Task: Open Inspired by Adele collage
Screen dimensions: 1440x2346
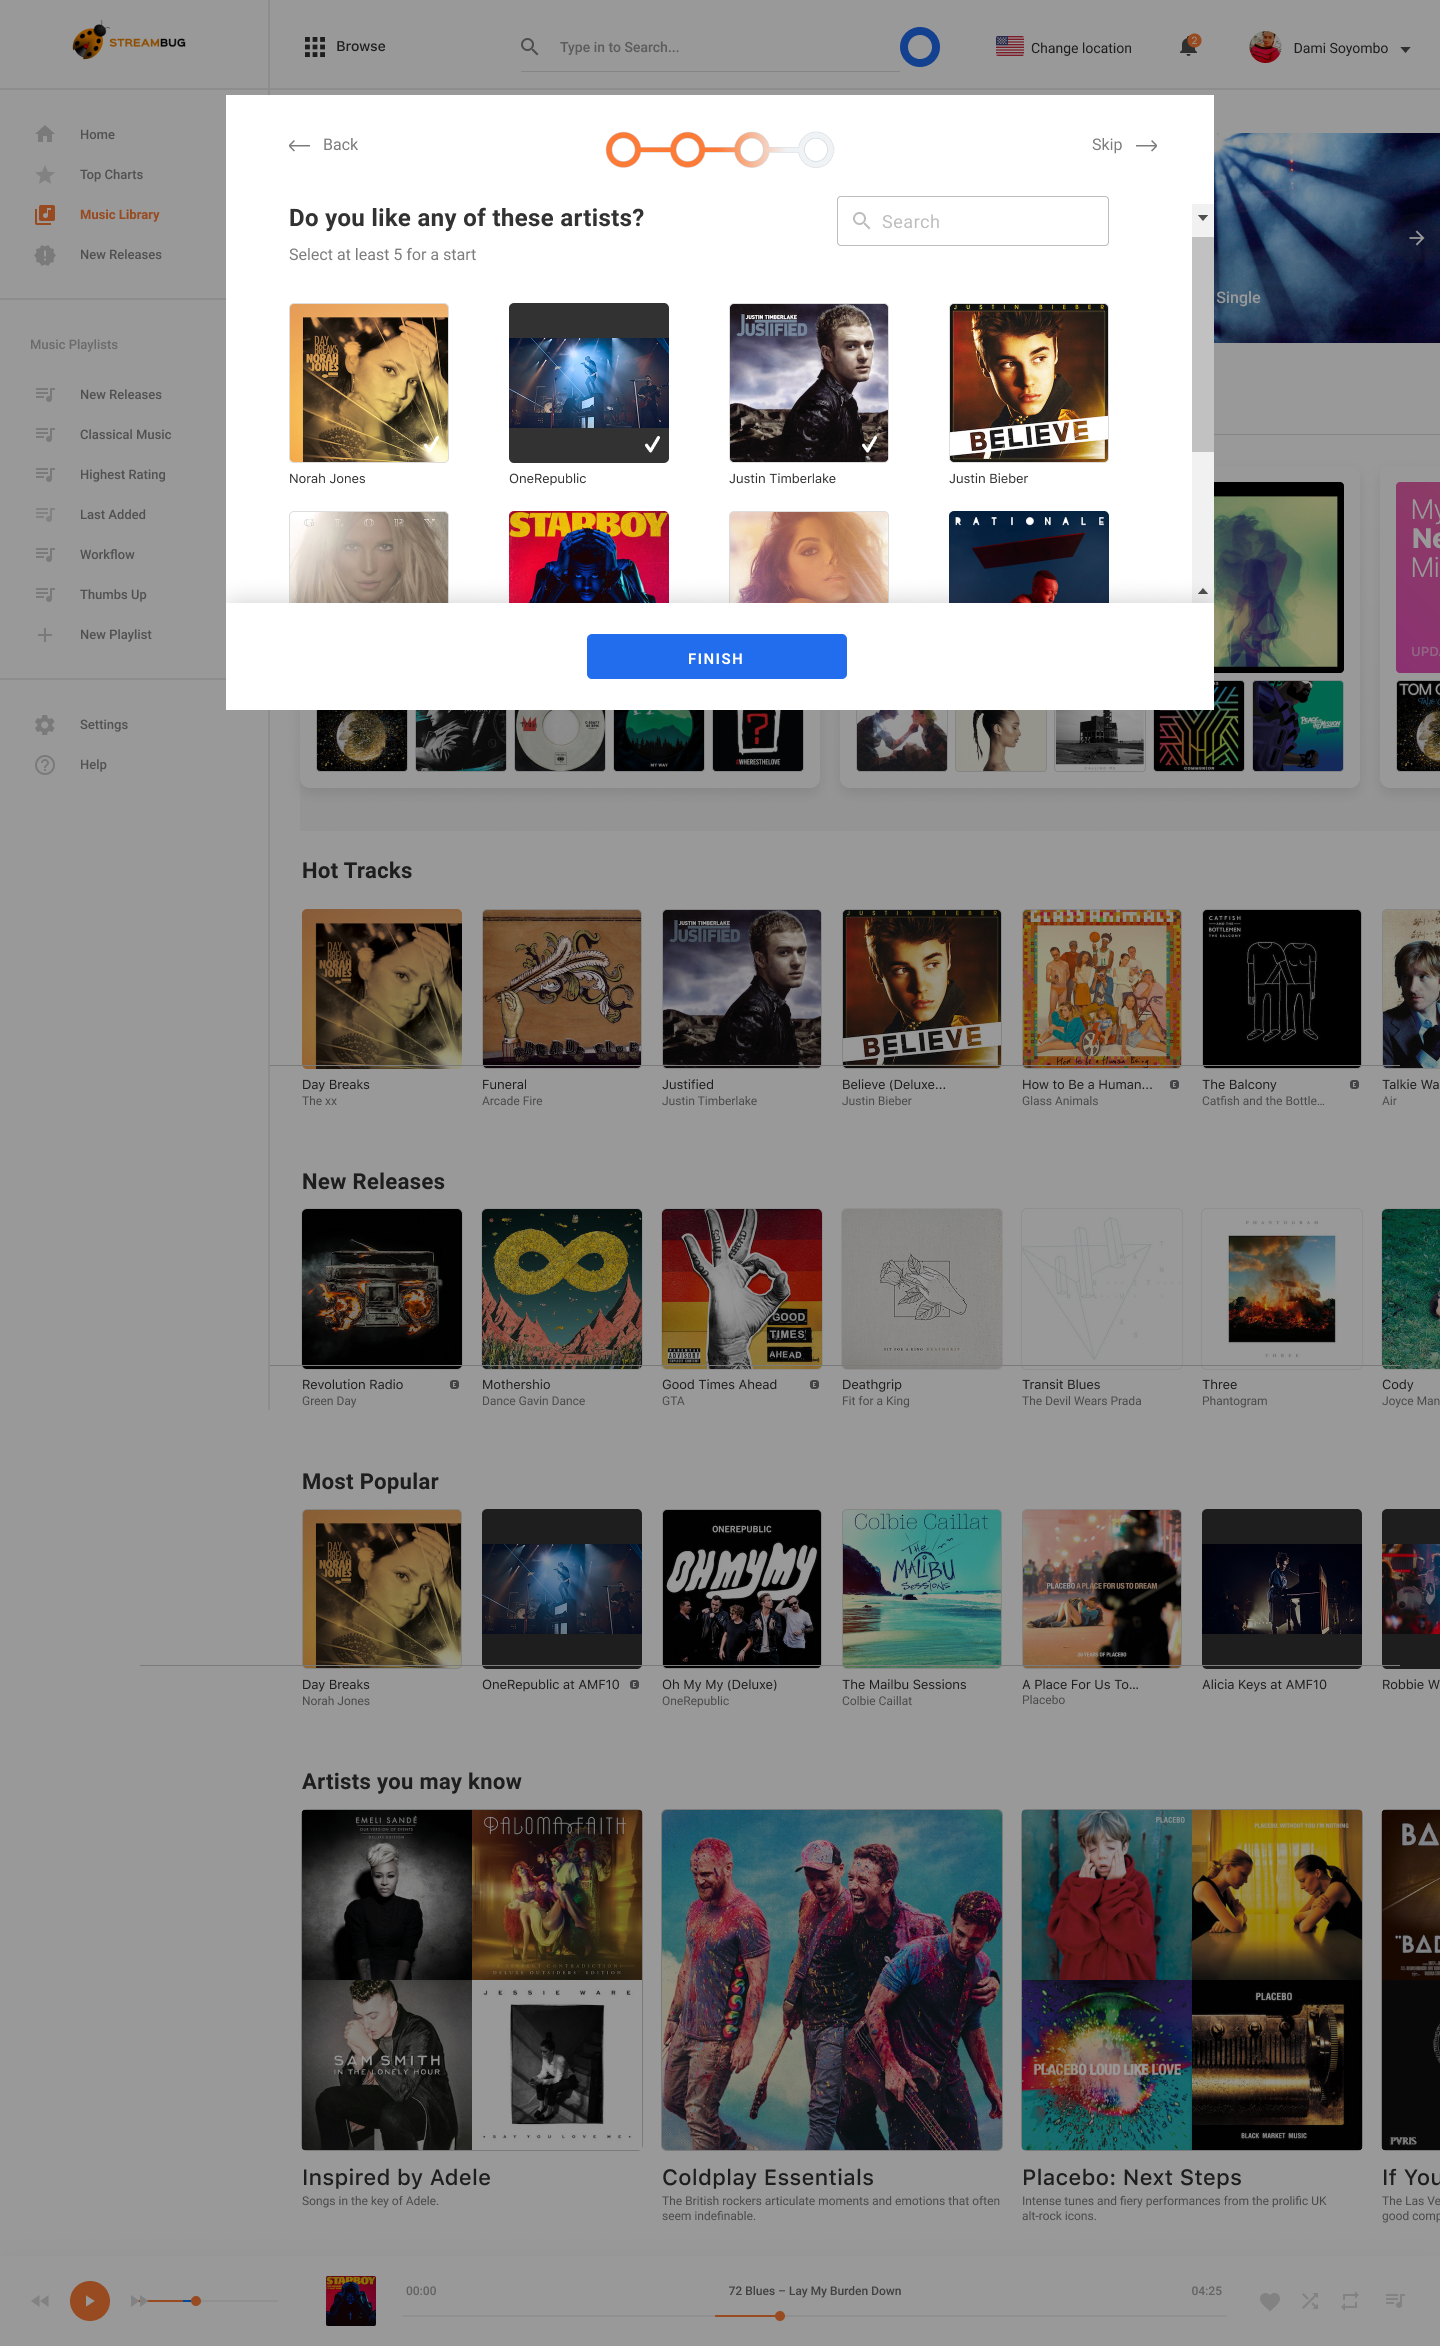Action: [472, 1980]
